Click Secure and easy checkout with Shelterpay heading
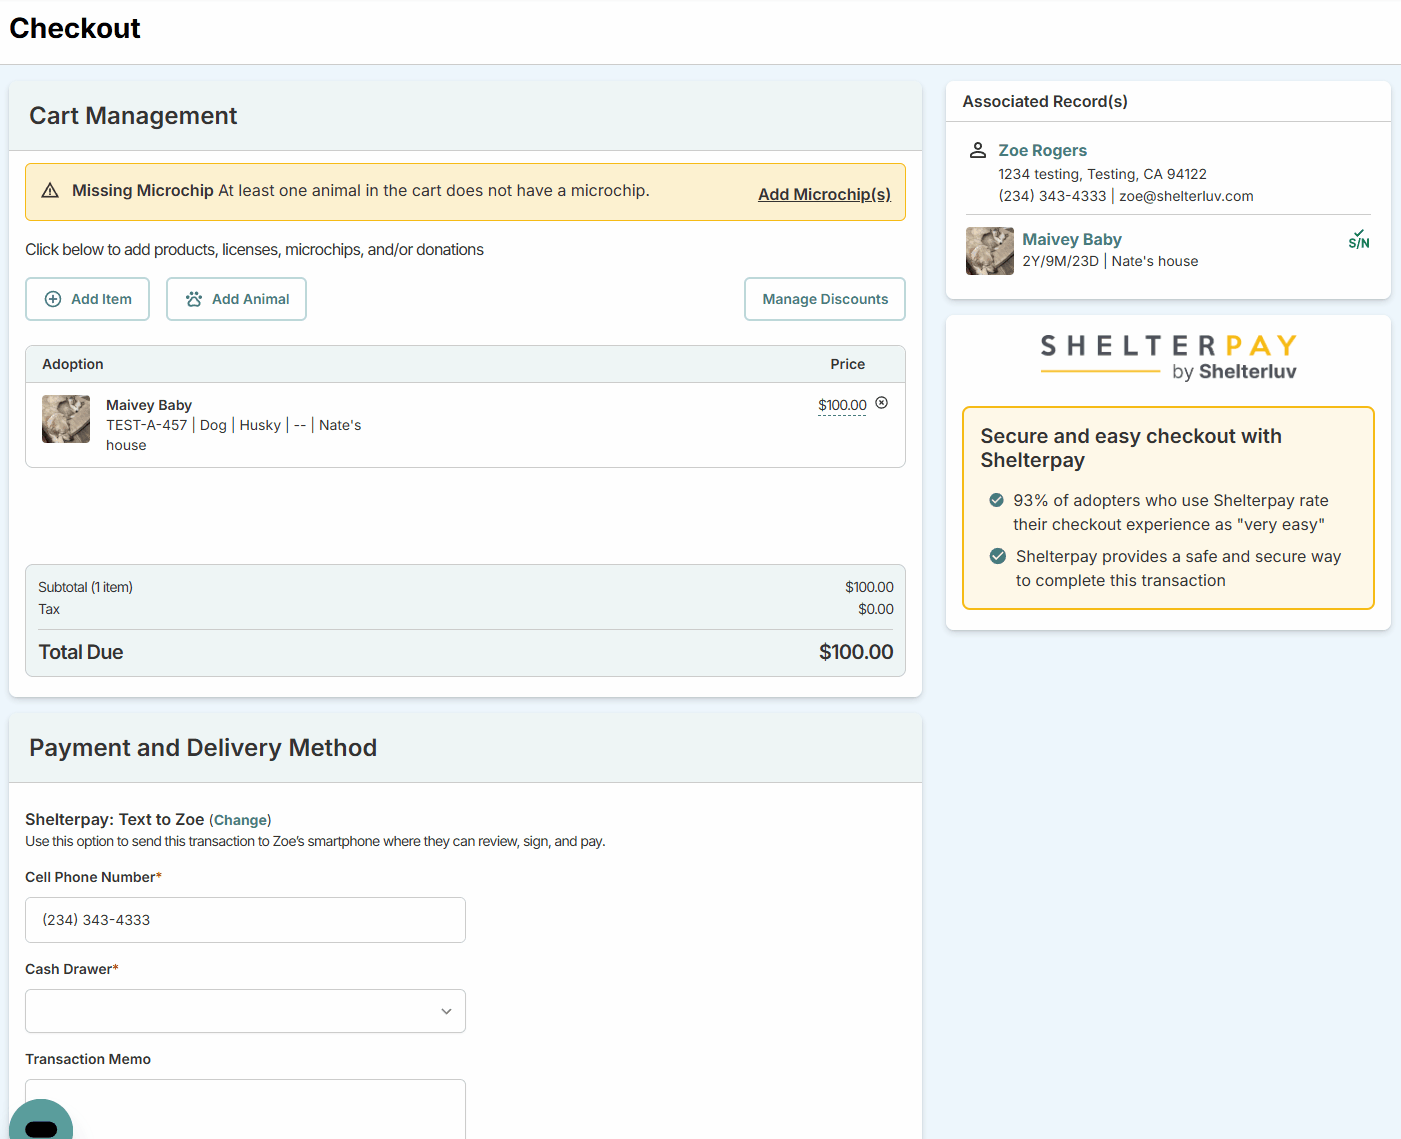The width and height of the screenshot is (1401, 1139). pyautogui.click(x=1131, y=448)
